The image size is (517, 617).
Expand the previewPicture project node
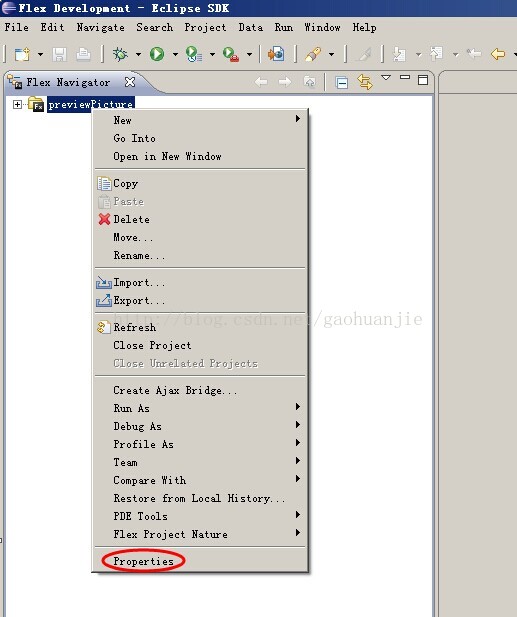tap(17, 104)
